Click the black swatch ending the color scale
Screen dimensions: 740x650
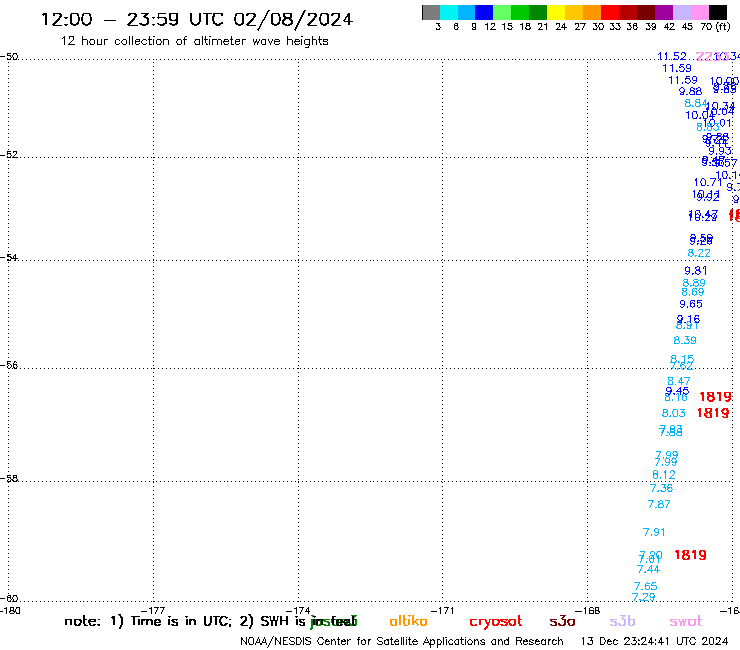pos(718,12)
